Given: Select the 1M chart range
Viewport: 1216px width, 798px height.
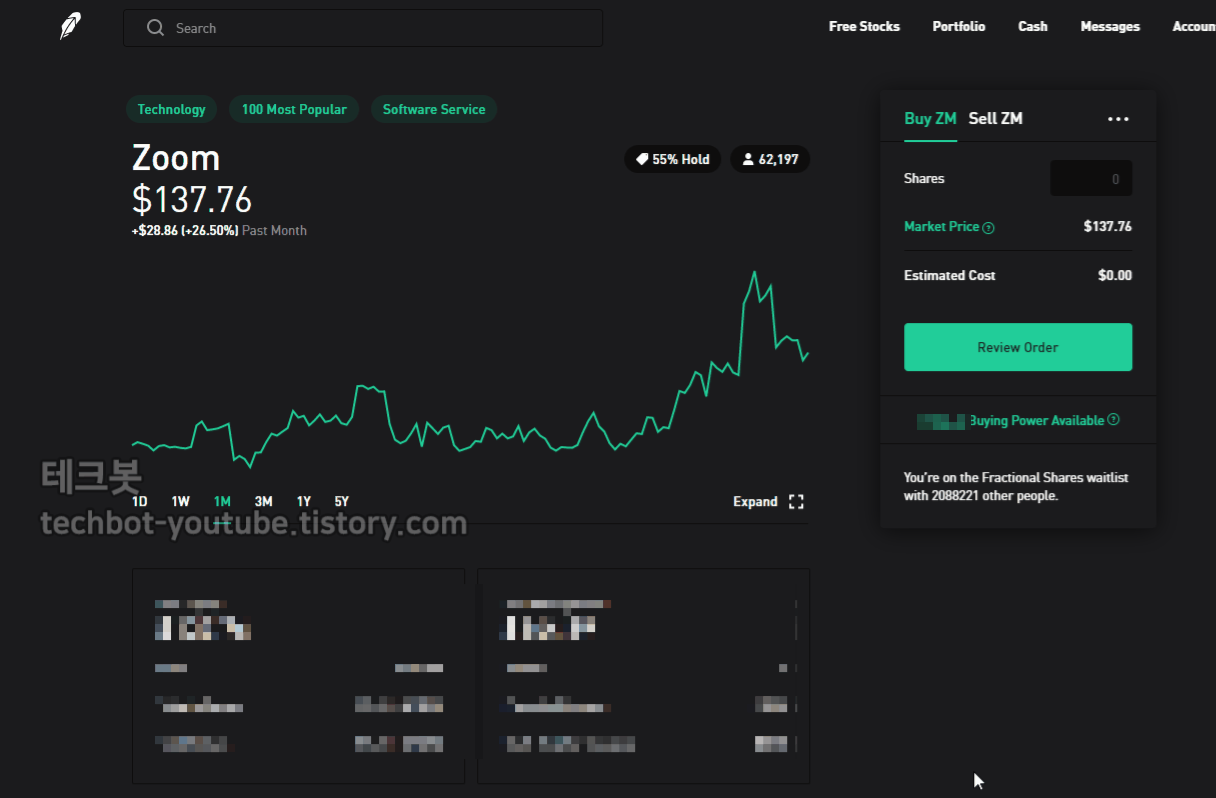Looking at the screenshot, I should [x=222, y=502].
